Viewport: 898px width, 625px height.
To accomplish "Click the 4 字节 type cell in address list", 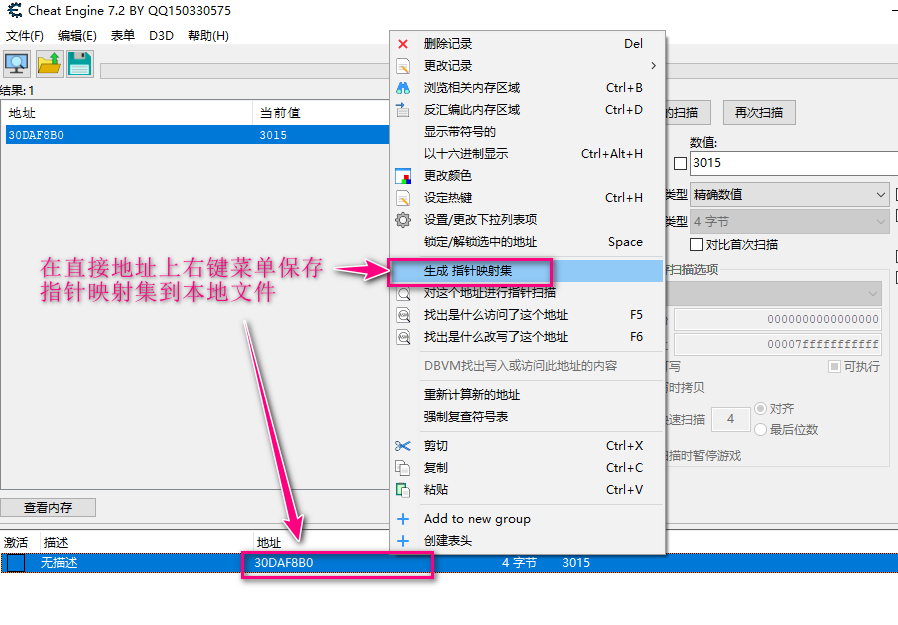I will (519, 563).
